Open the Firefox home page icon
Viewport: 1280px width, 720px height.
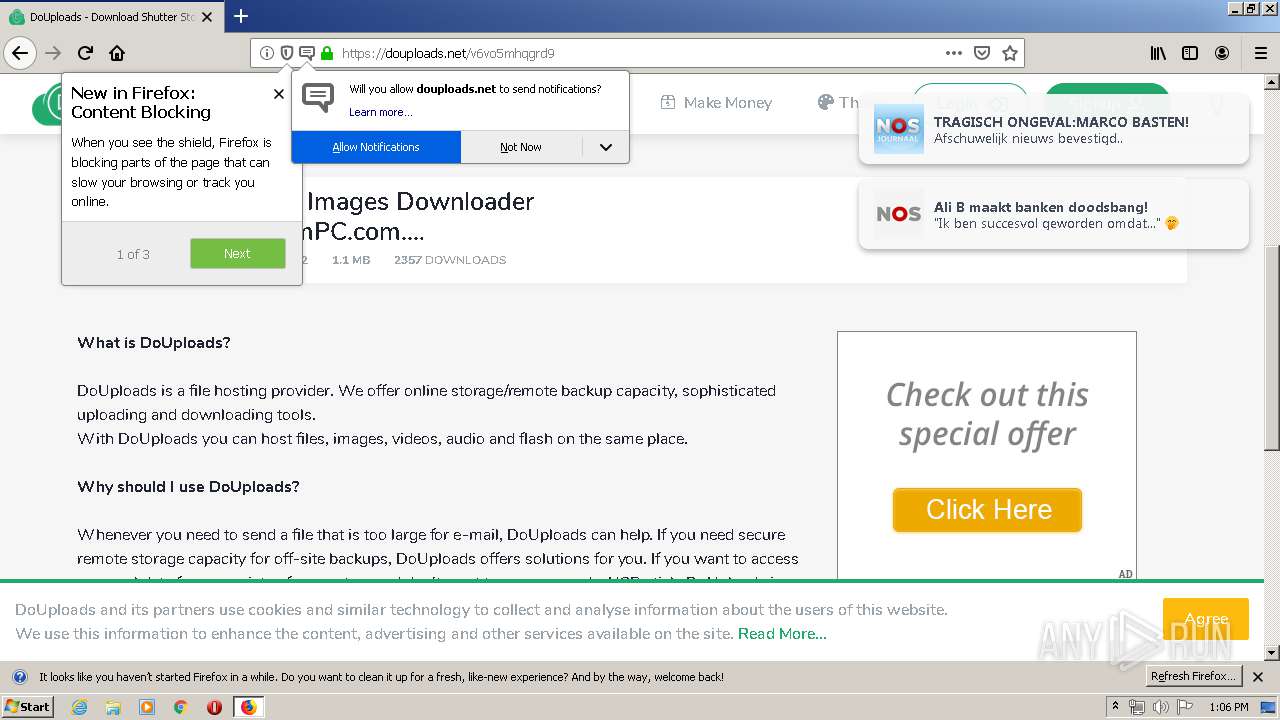117,53
